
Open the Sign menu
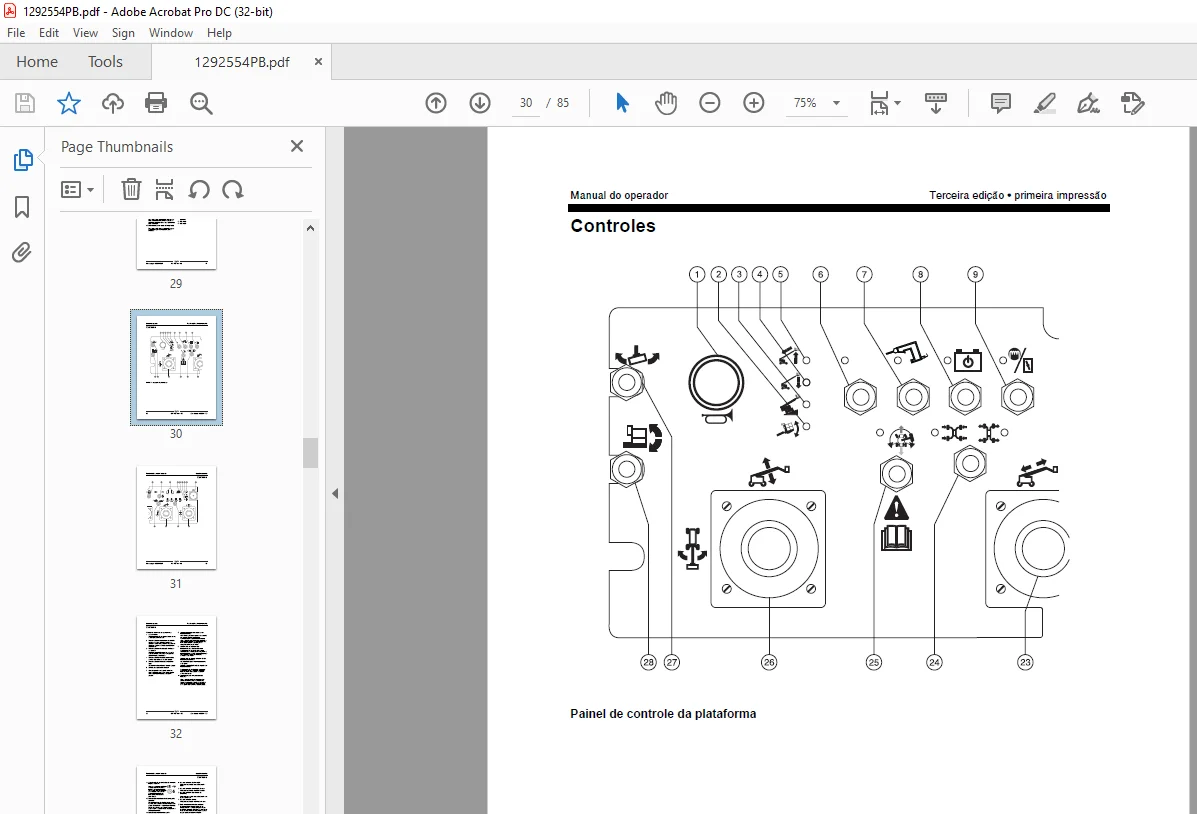click(x=123, y=33)
